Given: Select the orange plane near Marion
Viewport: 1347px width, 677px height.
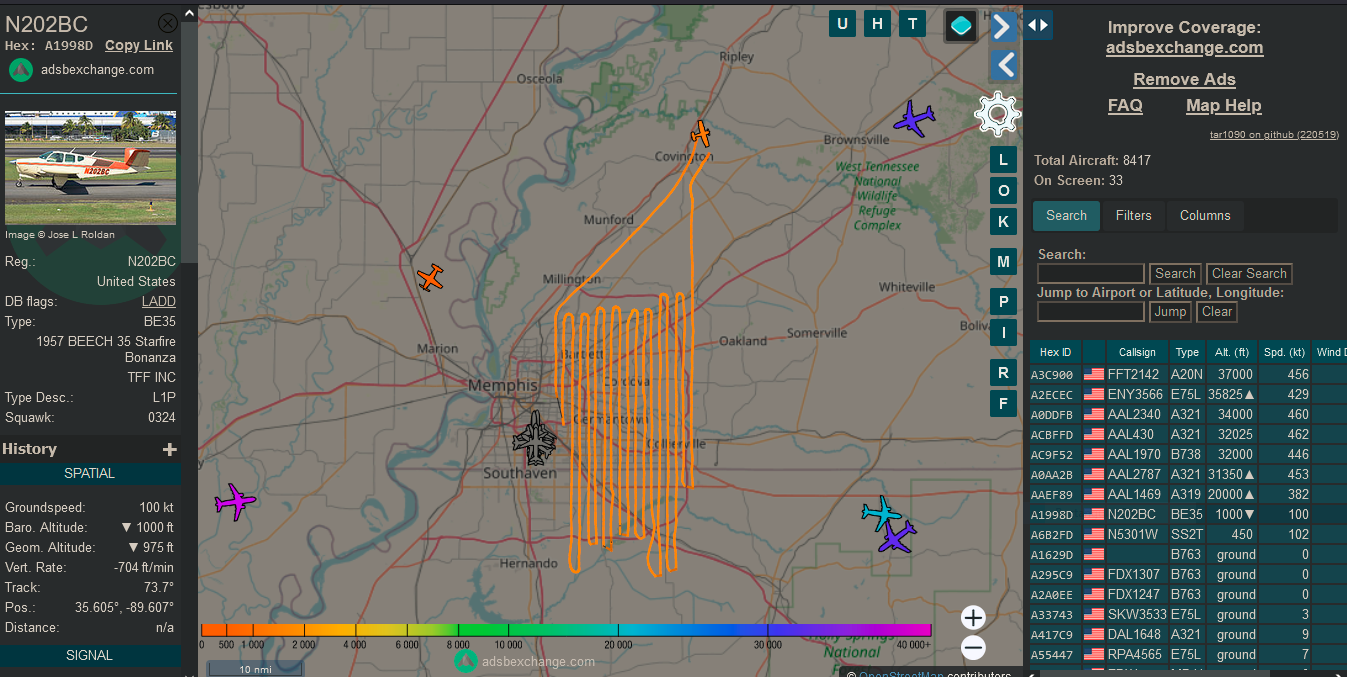Looking at the screenshot, I should point(431,277).
